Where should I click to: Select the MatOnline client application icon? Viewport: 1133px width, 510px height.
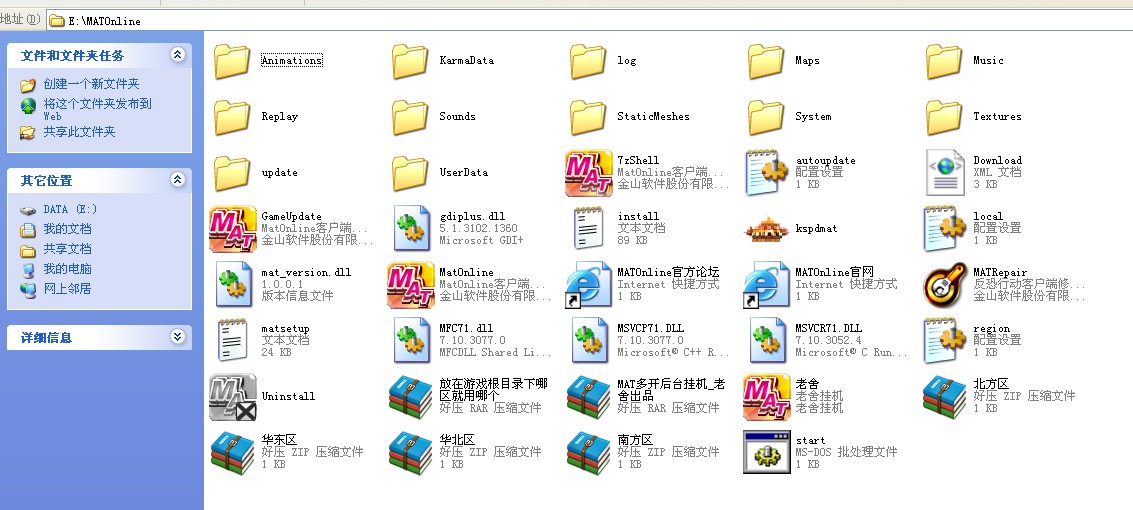pyautogui.click(x=410, y=285)
